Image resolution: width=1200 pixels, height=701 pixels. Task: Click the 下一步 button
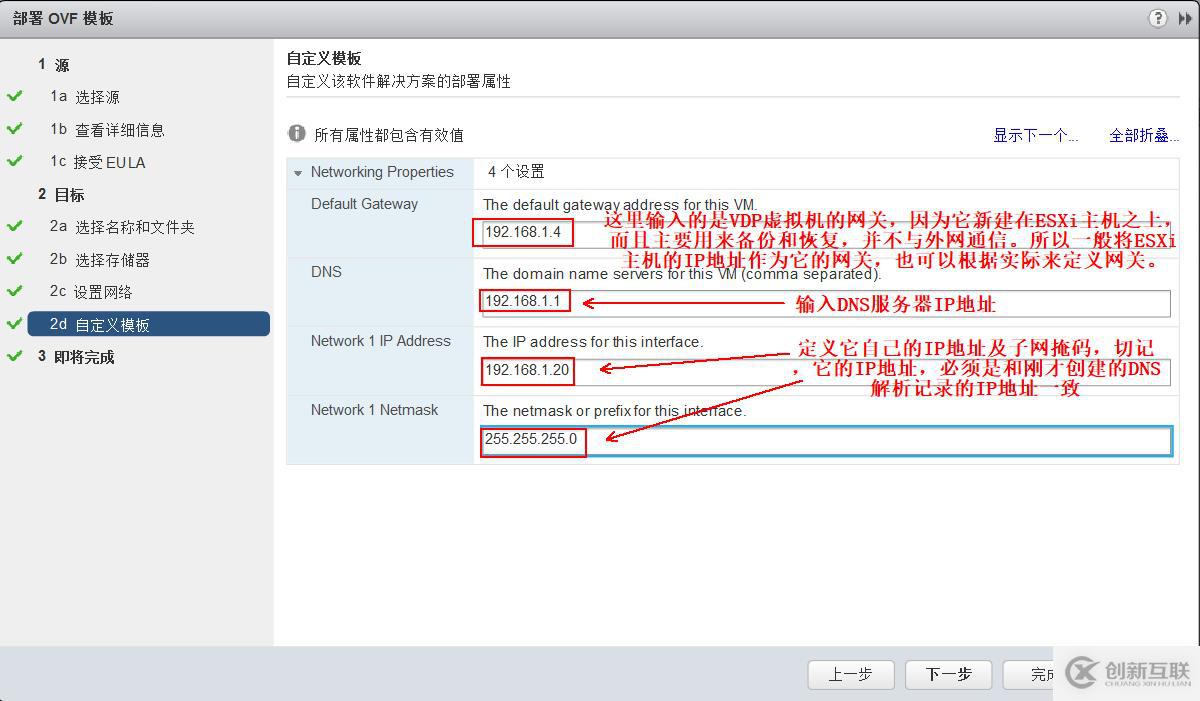click(x=948, y=675)
